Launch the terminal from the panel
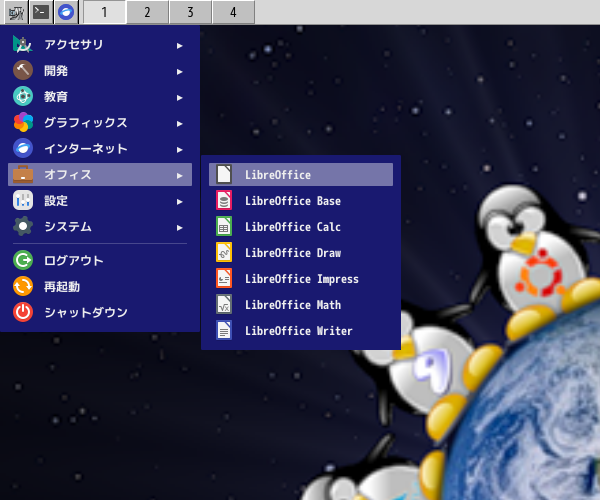The height and width of the screenshot is (500, 600). 41,12
